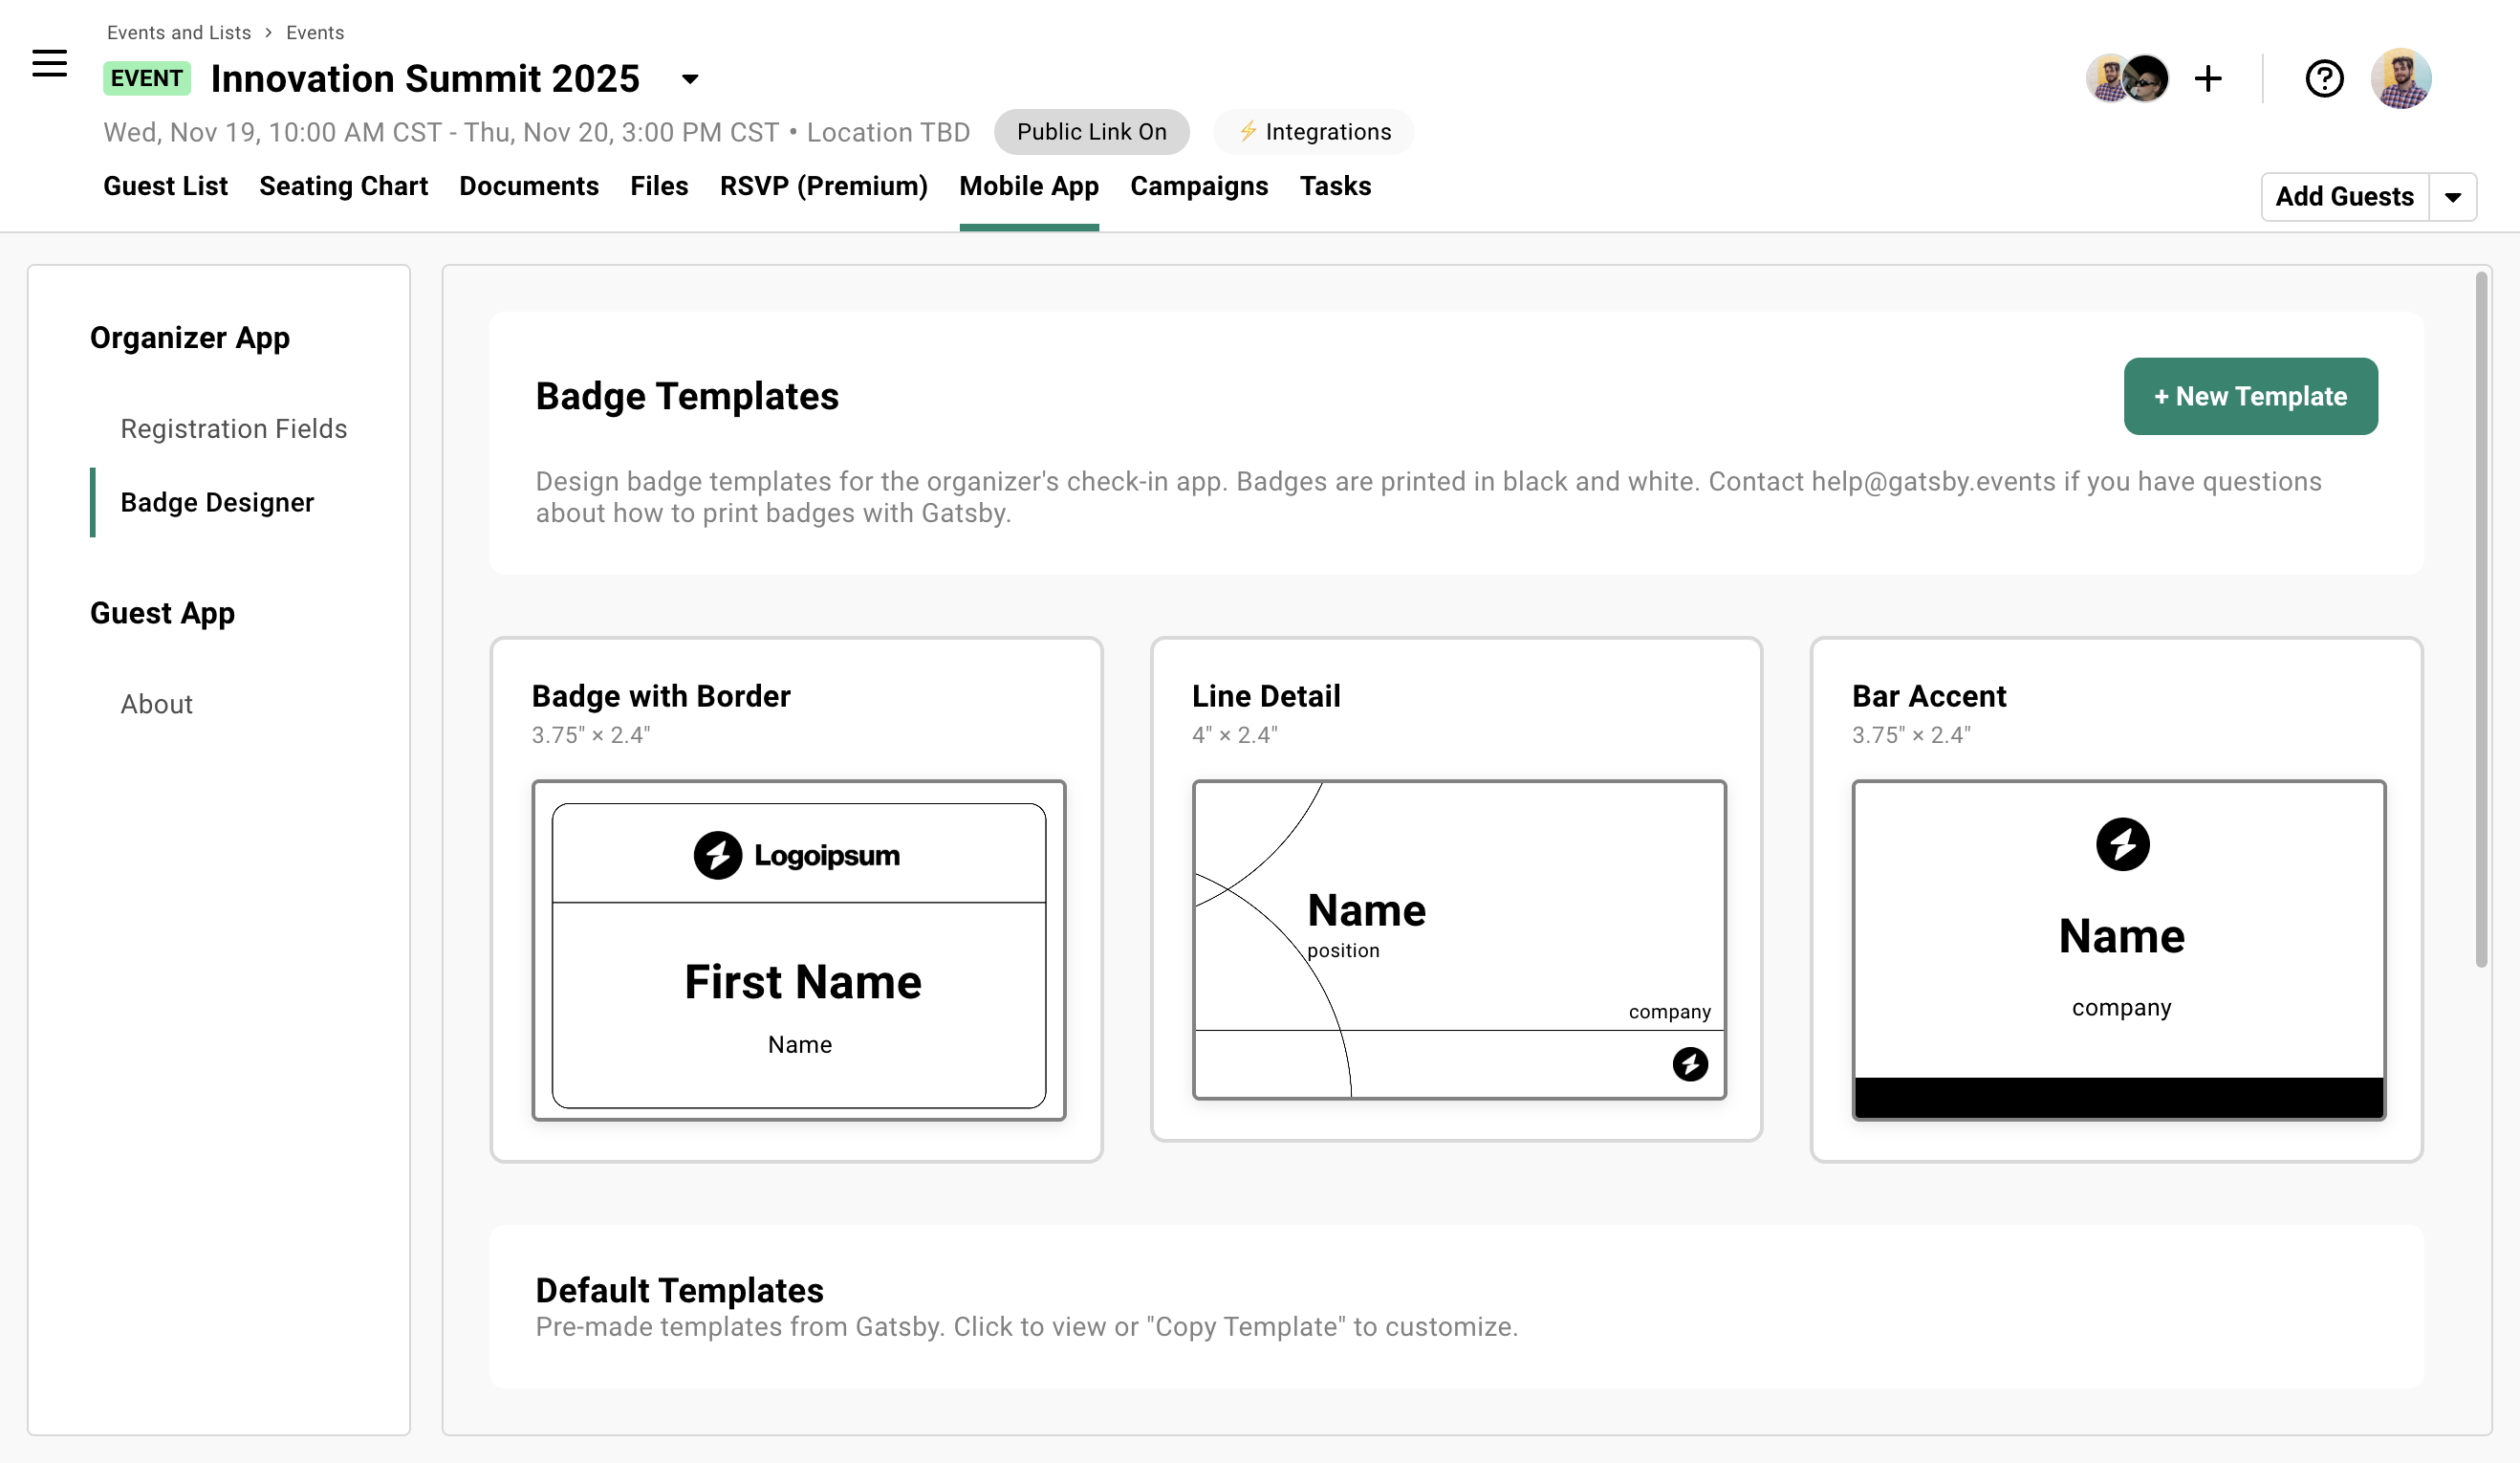Image resolution: width=2520 pixels, height=1463 pixels.
Task: Toggle Public Link On setting
Action: pyautogui.click(x=1091, y=131)
